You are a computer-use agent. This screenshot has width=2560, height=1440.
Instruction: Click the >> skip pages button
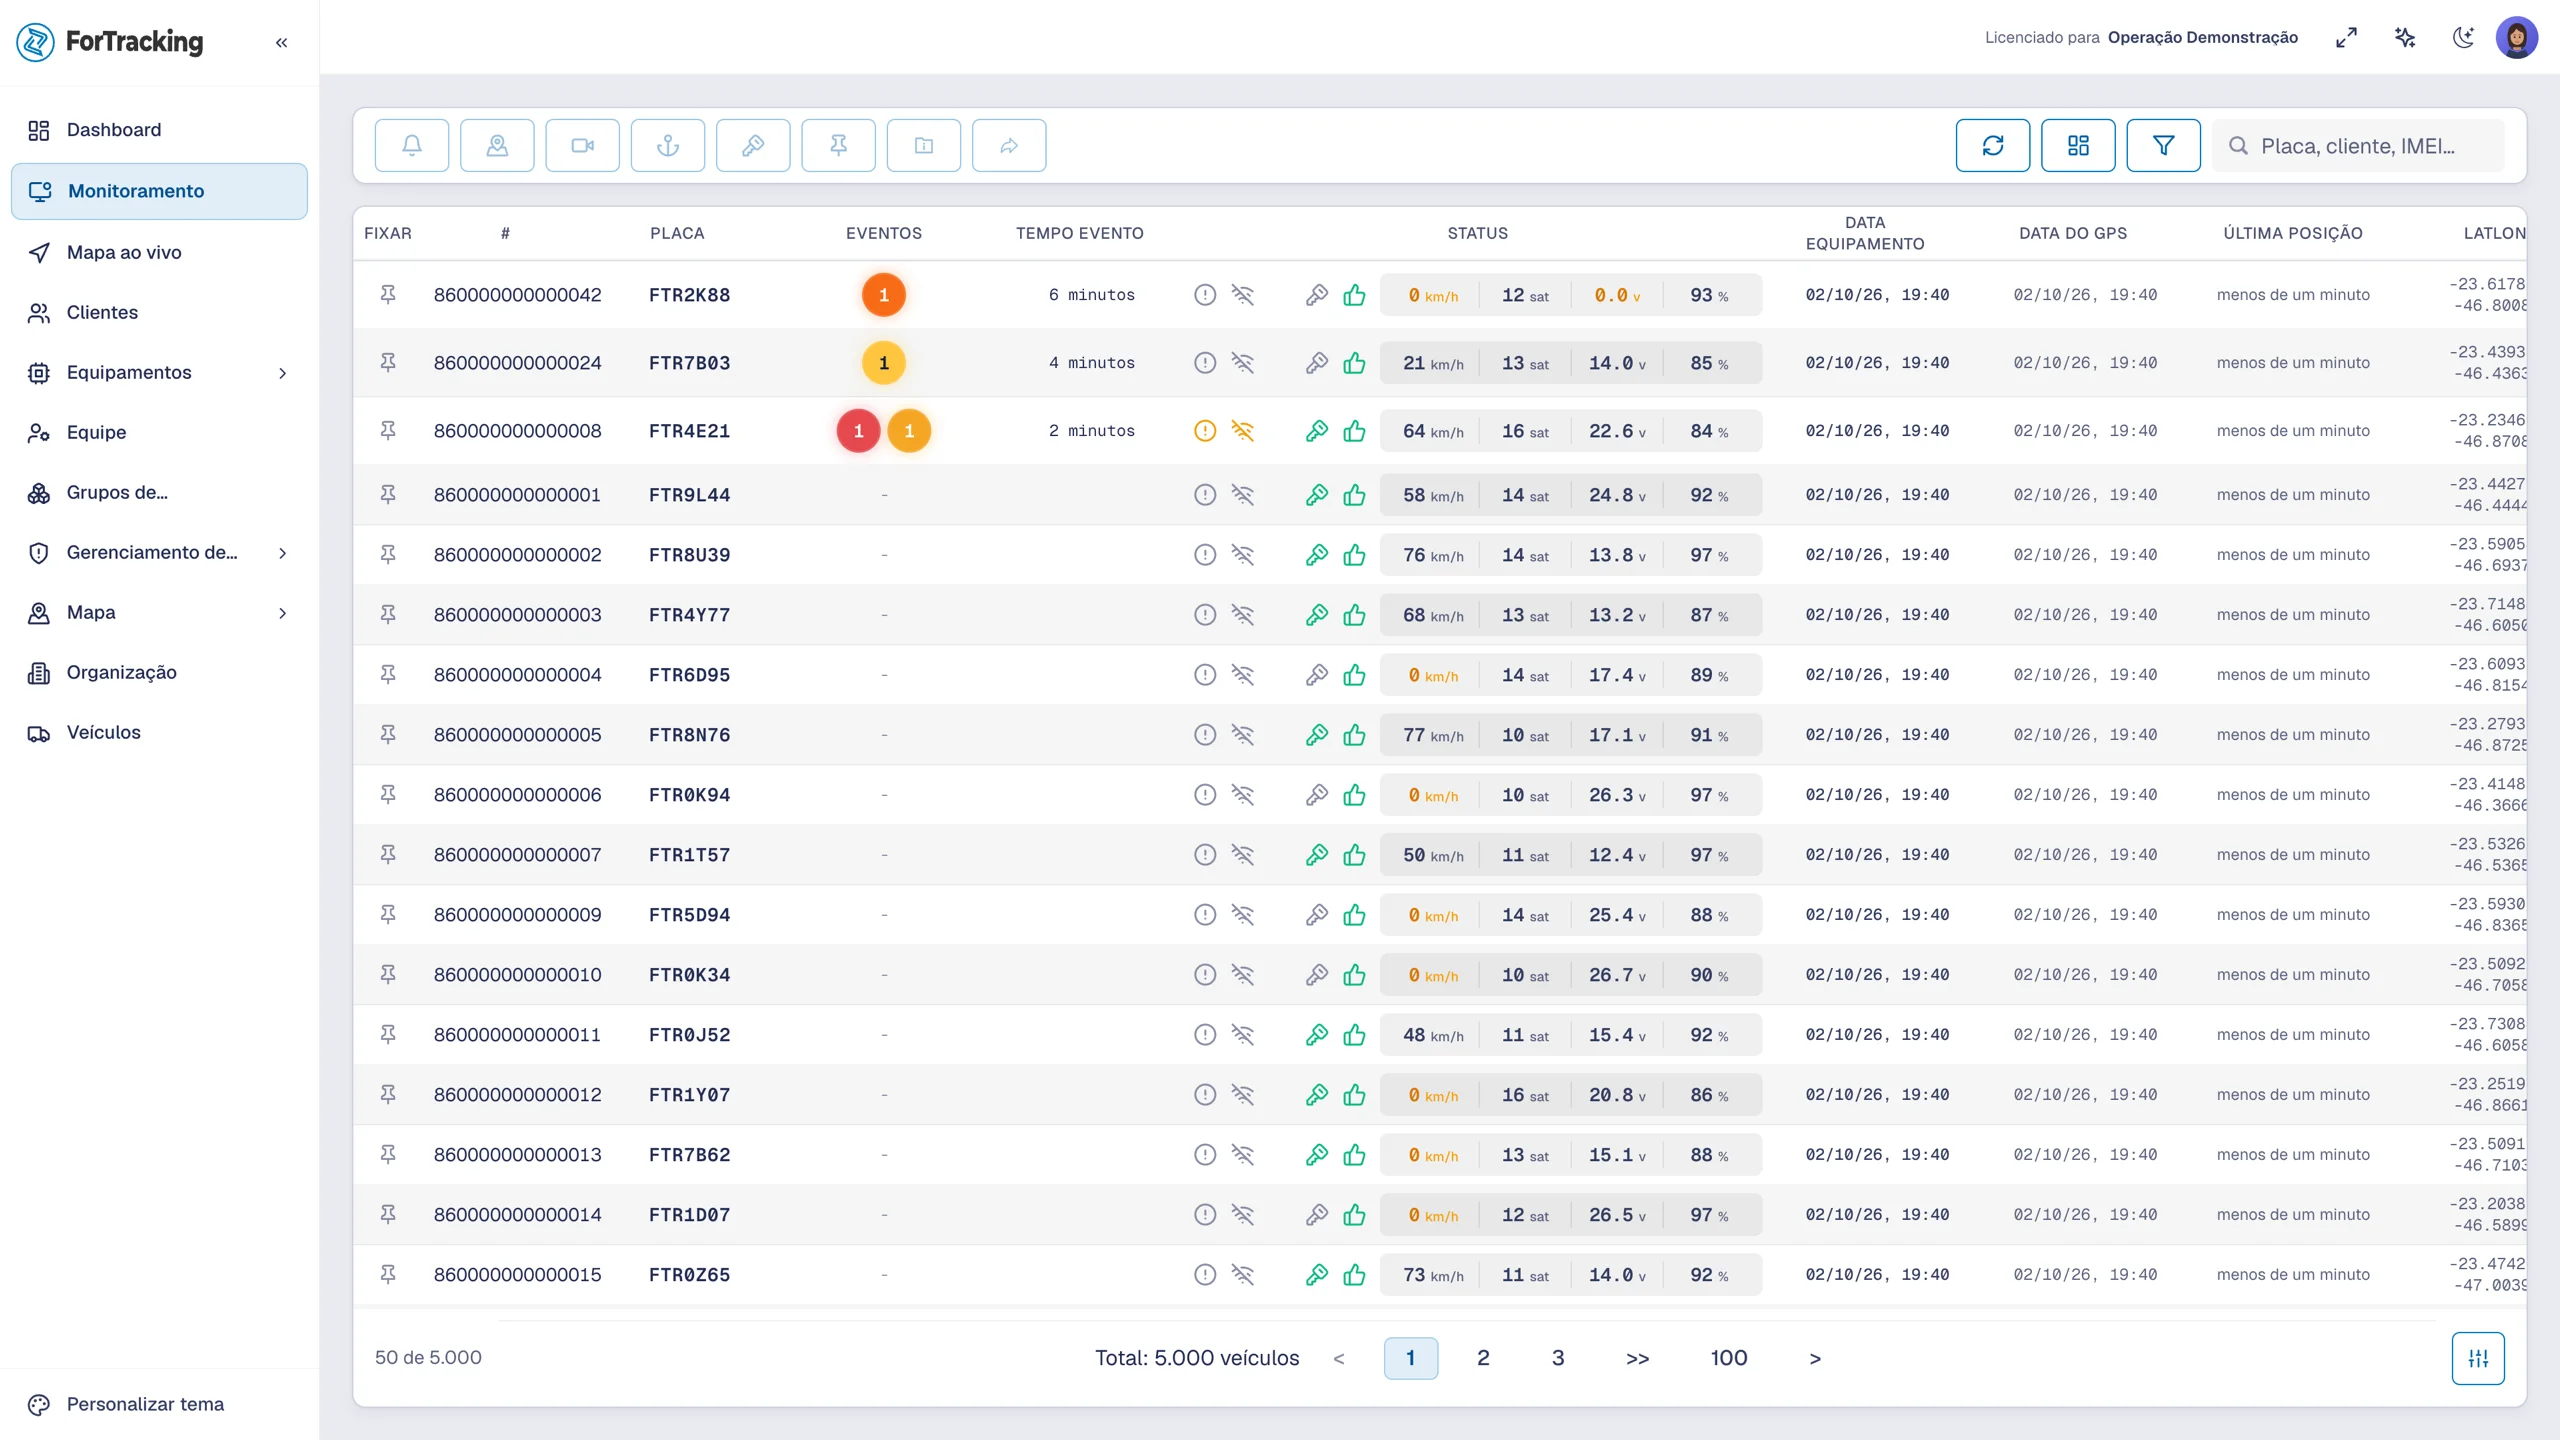(1637, 1358)
